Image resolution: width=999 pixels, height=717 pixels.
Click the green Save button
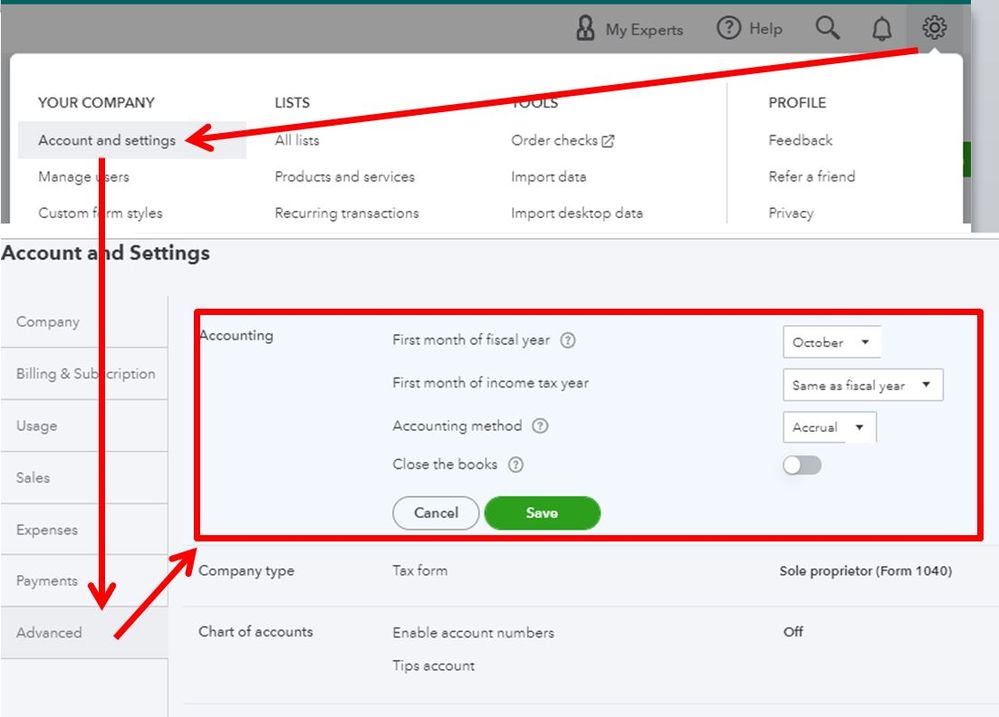[x=542, y=513]
